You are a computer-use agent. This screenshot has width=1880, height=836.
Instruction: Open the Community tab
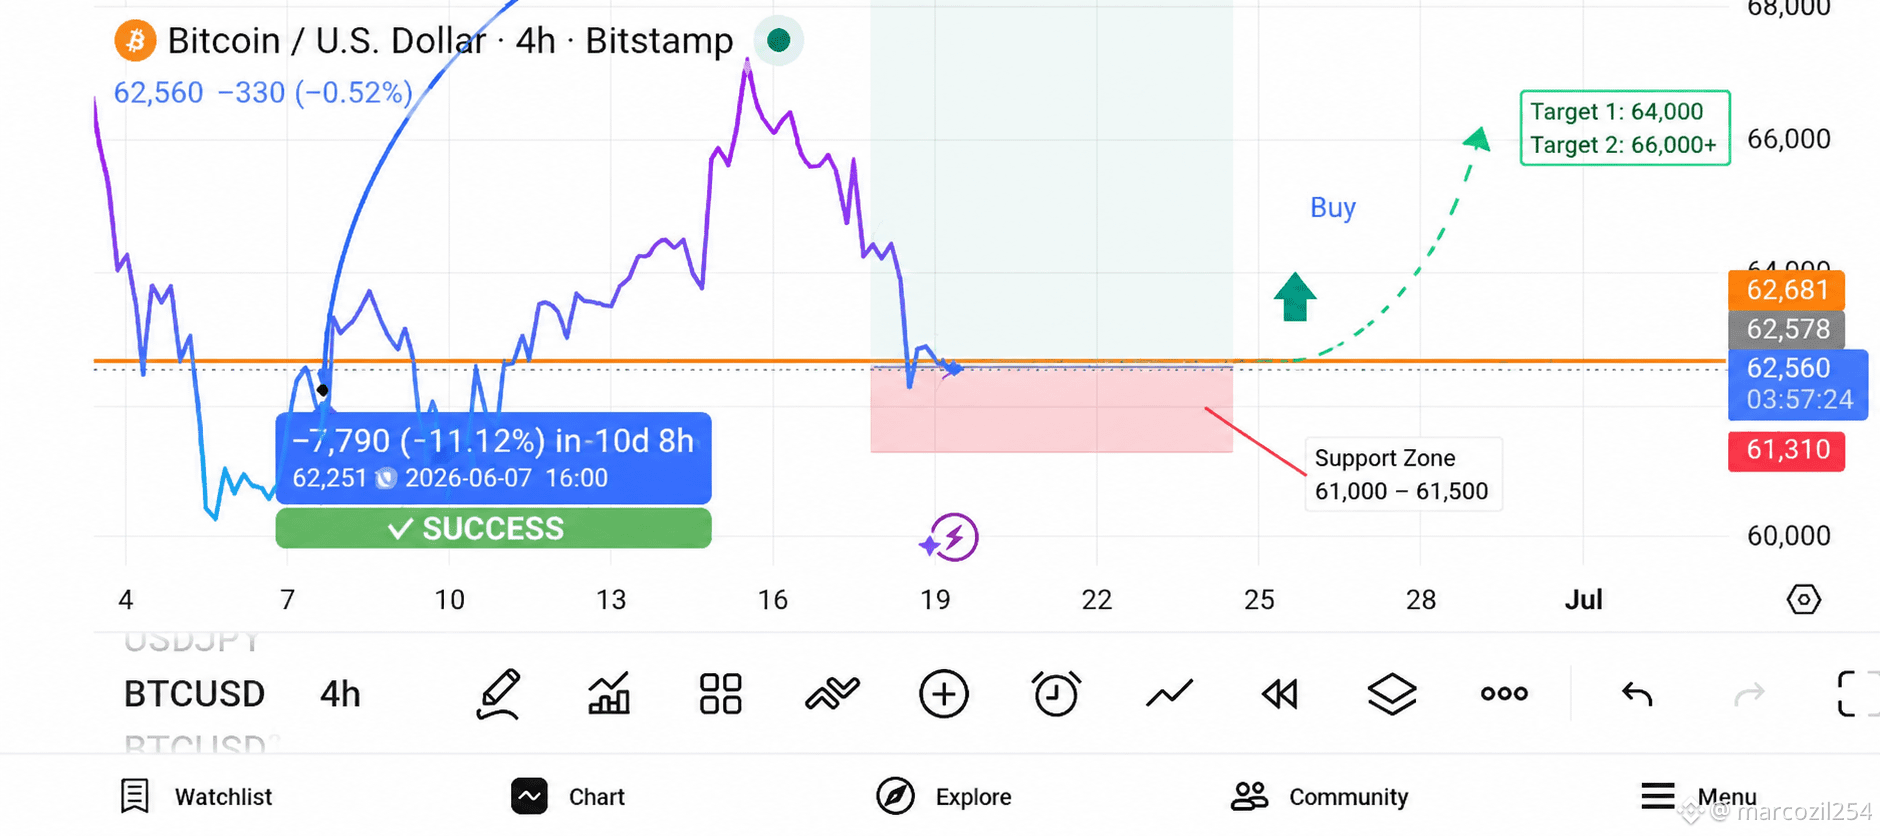1319,797
